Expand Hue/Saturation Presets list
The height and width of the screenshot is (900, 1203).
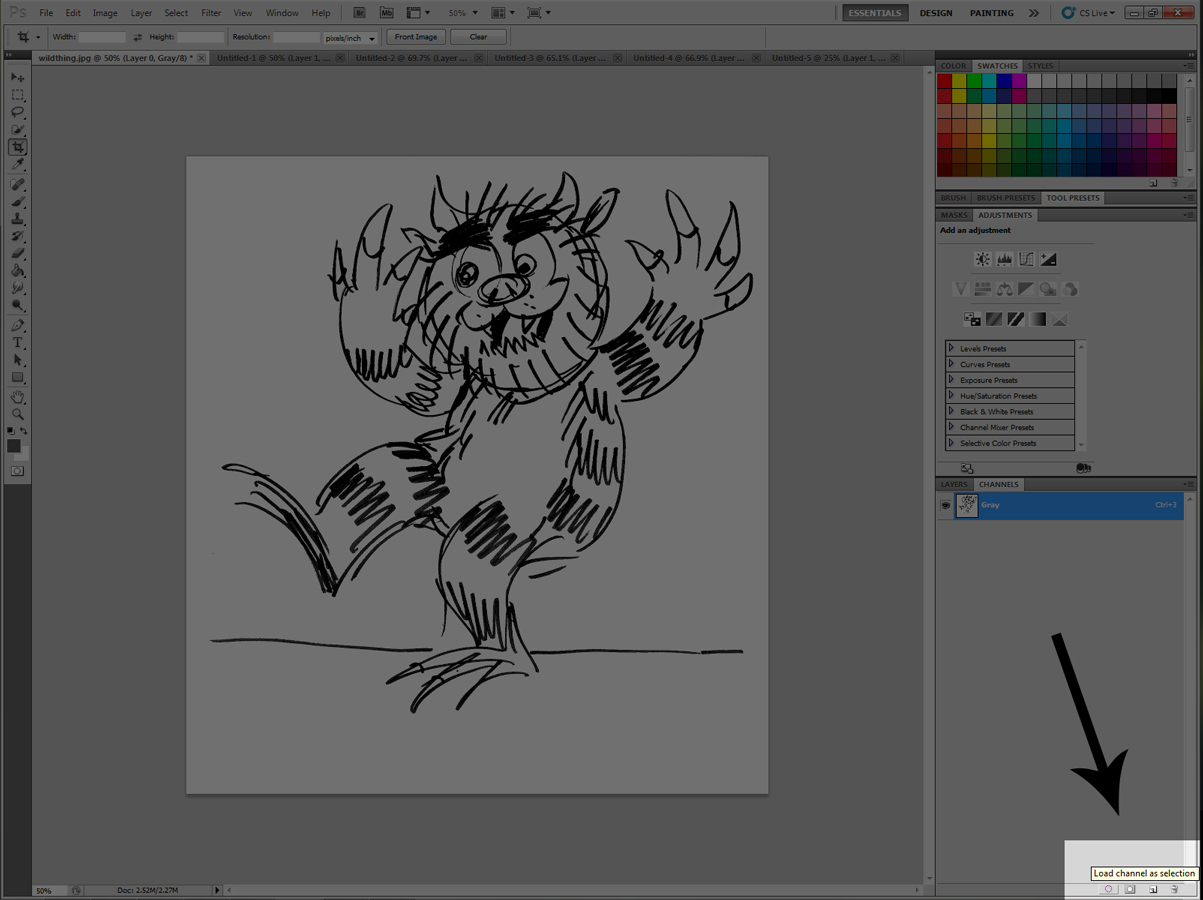point(951,395)
